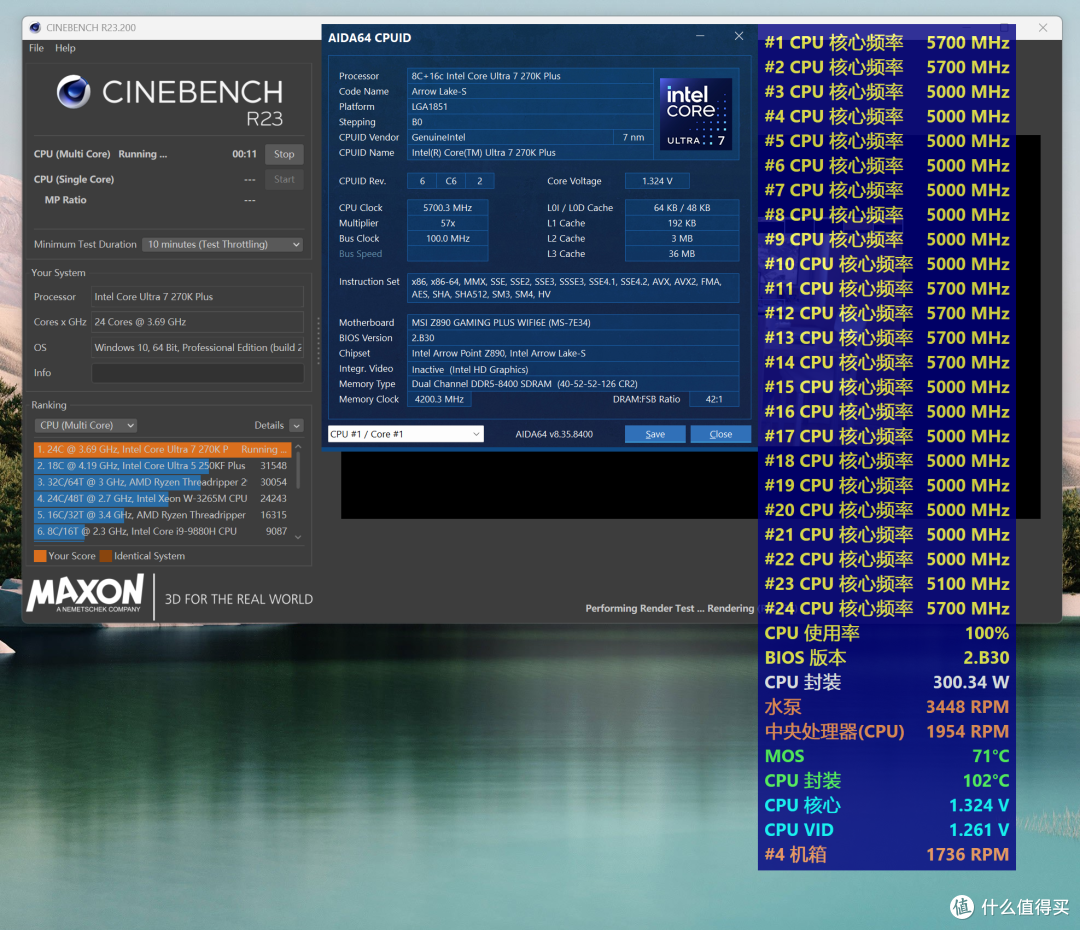The image size is (1080, 930).
Task: Click the ranking list scroll up arrow
Action: pyautogui.click(x=298, y=448)
